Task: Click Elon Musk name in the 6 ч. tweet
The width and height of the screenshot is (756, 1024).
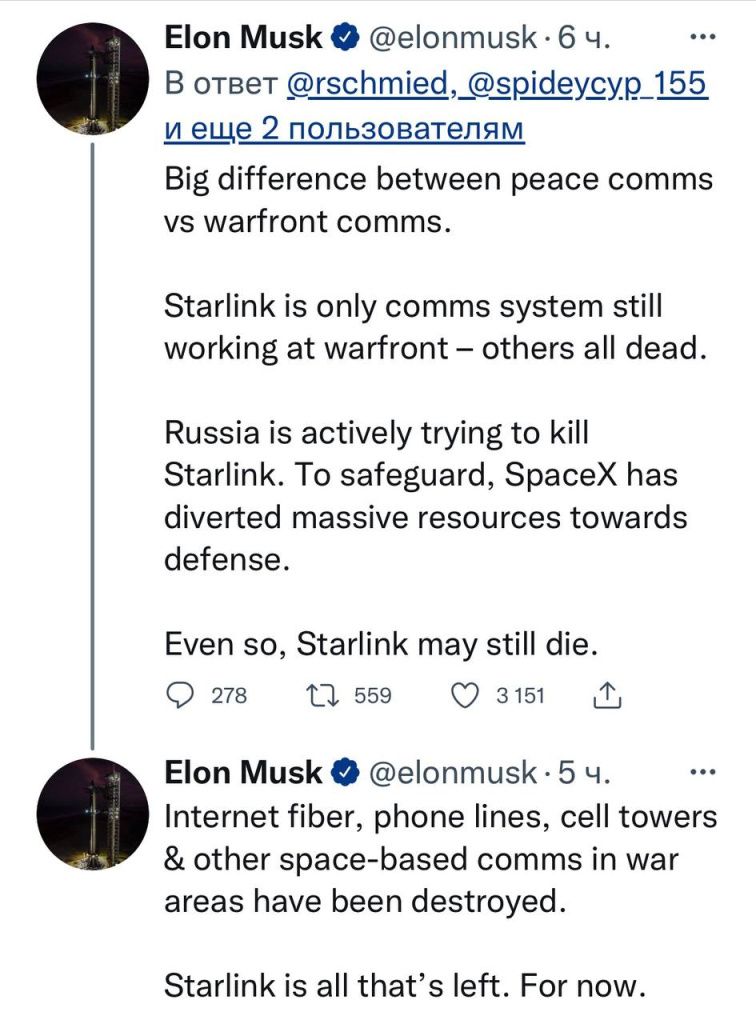Action: (243, 38)
